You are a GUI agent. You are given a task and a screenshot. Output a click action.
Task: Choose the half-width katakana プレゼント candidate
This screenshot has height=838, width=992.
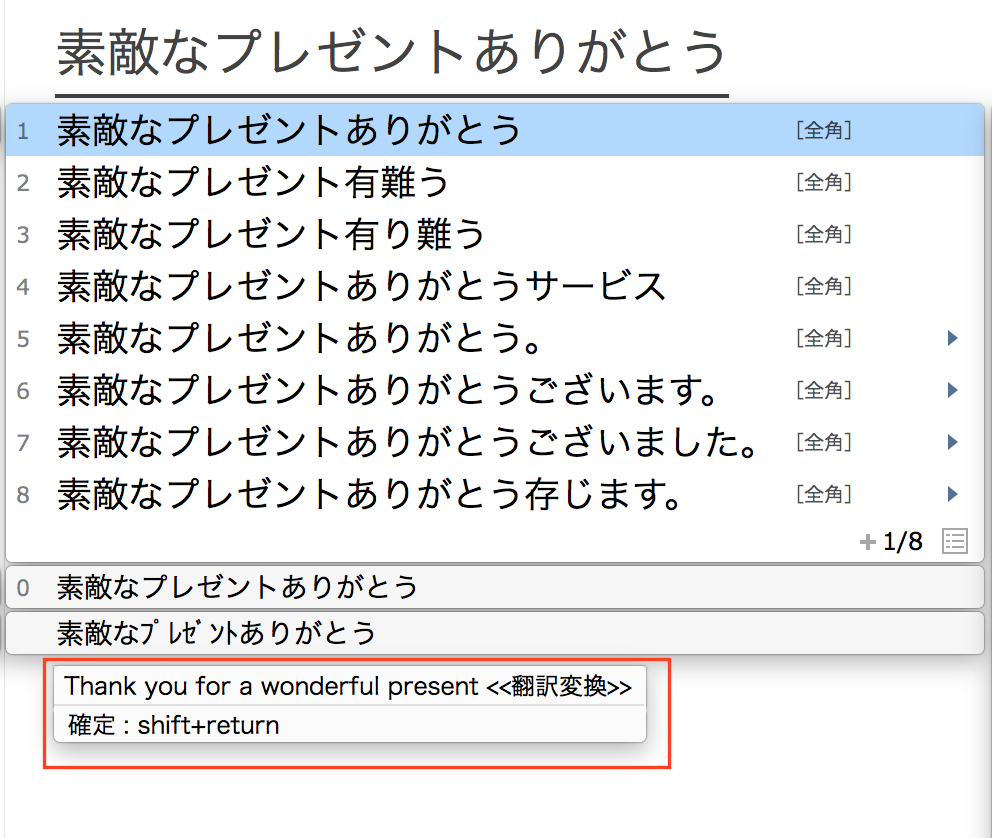click(217, 633)
